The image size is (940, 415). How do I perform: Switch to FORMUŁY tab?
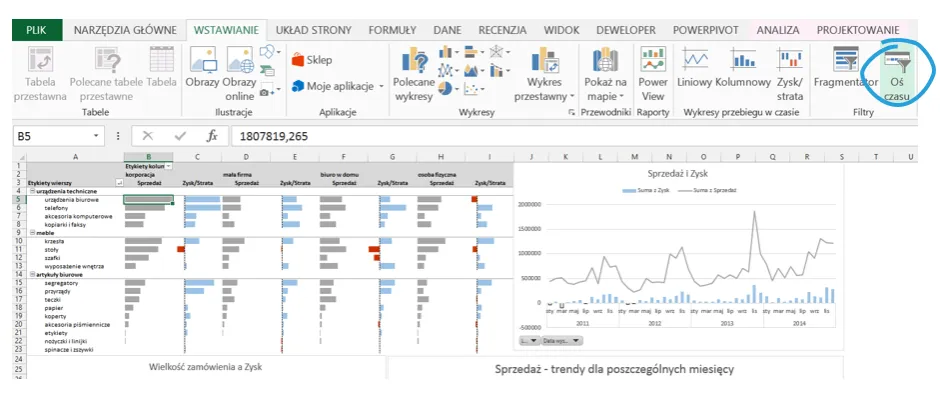(392, 29)
